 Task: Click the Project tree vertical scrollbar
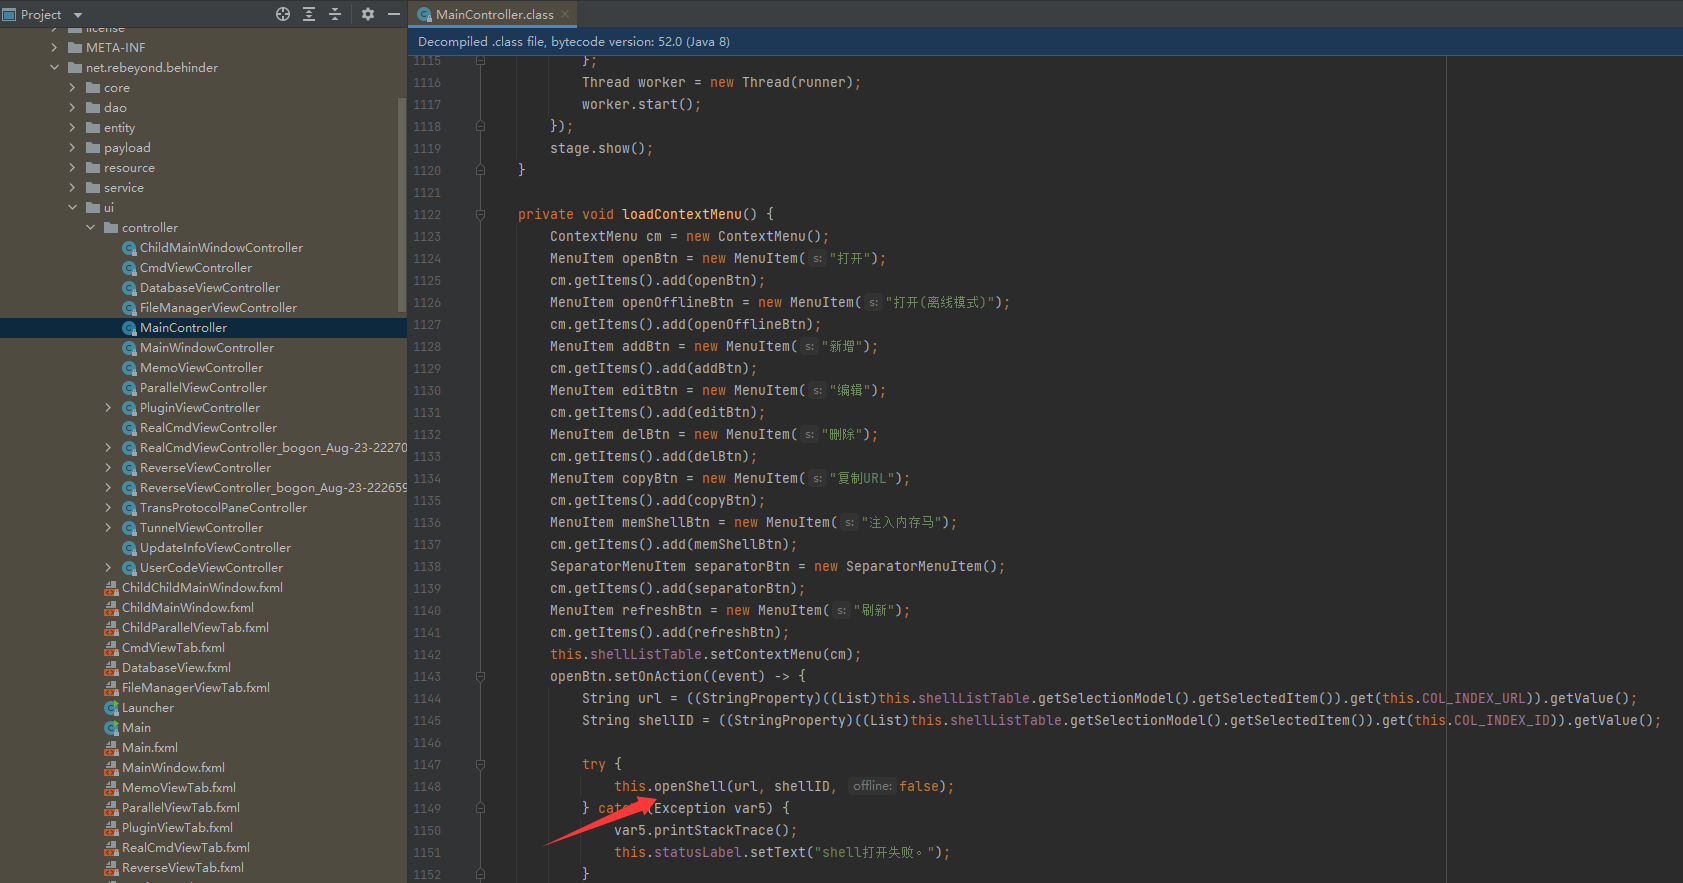pyautogui.click(x=402, y=200)
